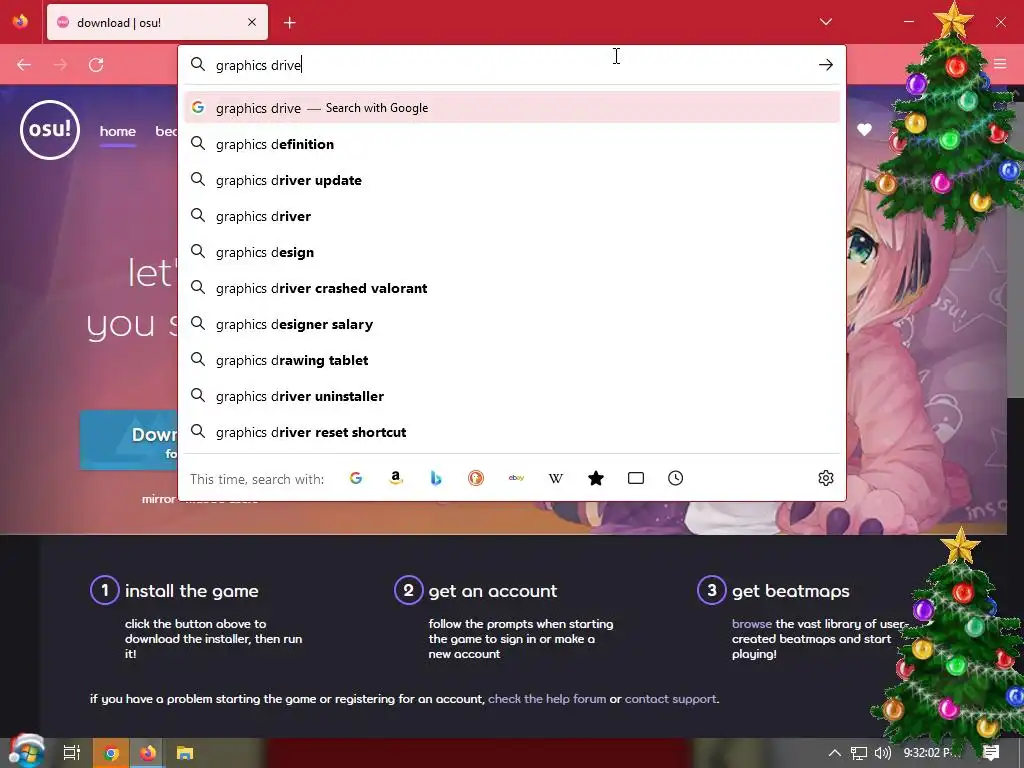Search in Bookmarks using star icon

point(596,478)
